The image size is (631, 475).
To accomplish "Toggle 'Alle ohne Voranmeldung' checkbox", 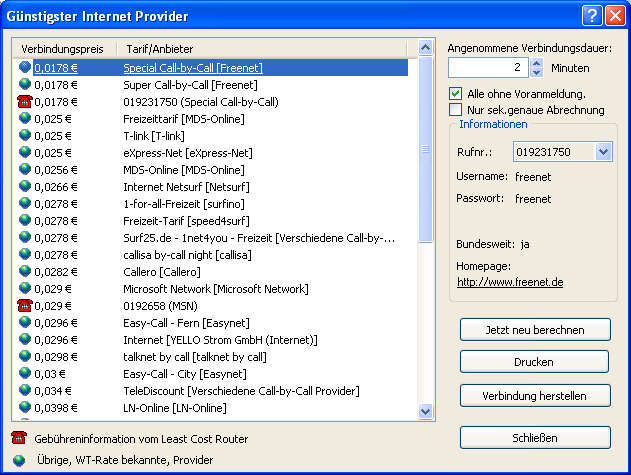I will (x=455, y=94).
